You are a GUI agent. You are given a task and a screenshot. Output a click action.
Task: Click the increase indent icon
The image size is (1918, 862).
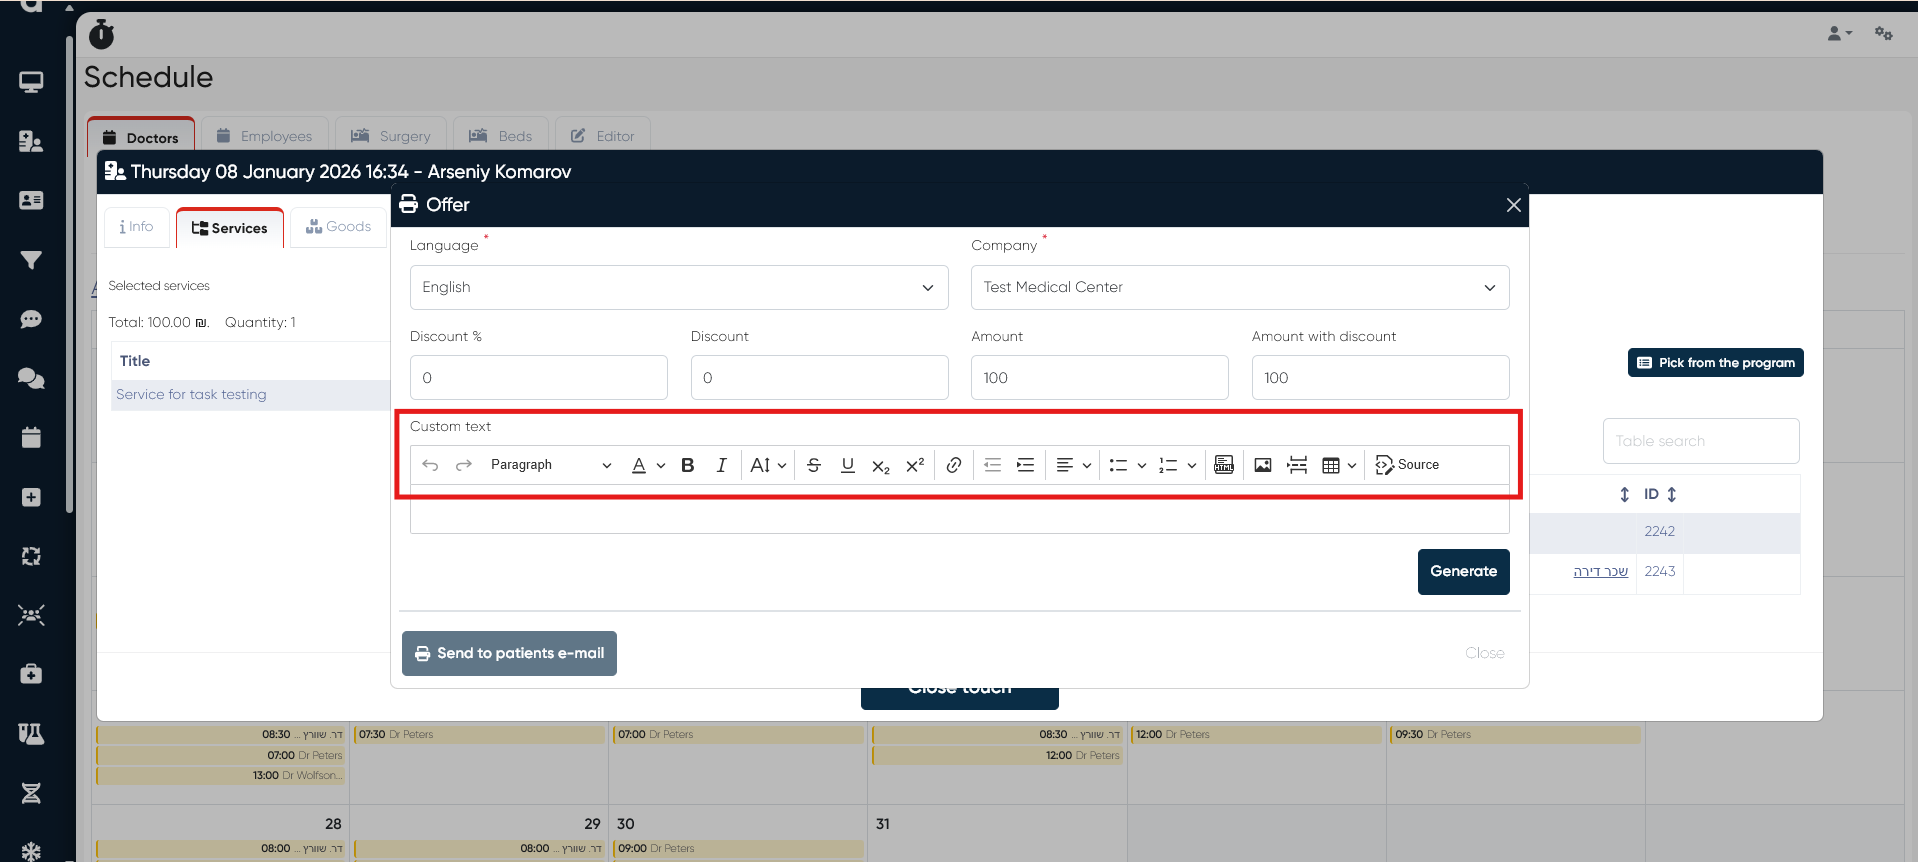(1025, 465)
